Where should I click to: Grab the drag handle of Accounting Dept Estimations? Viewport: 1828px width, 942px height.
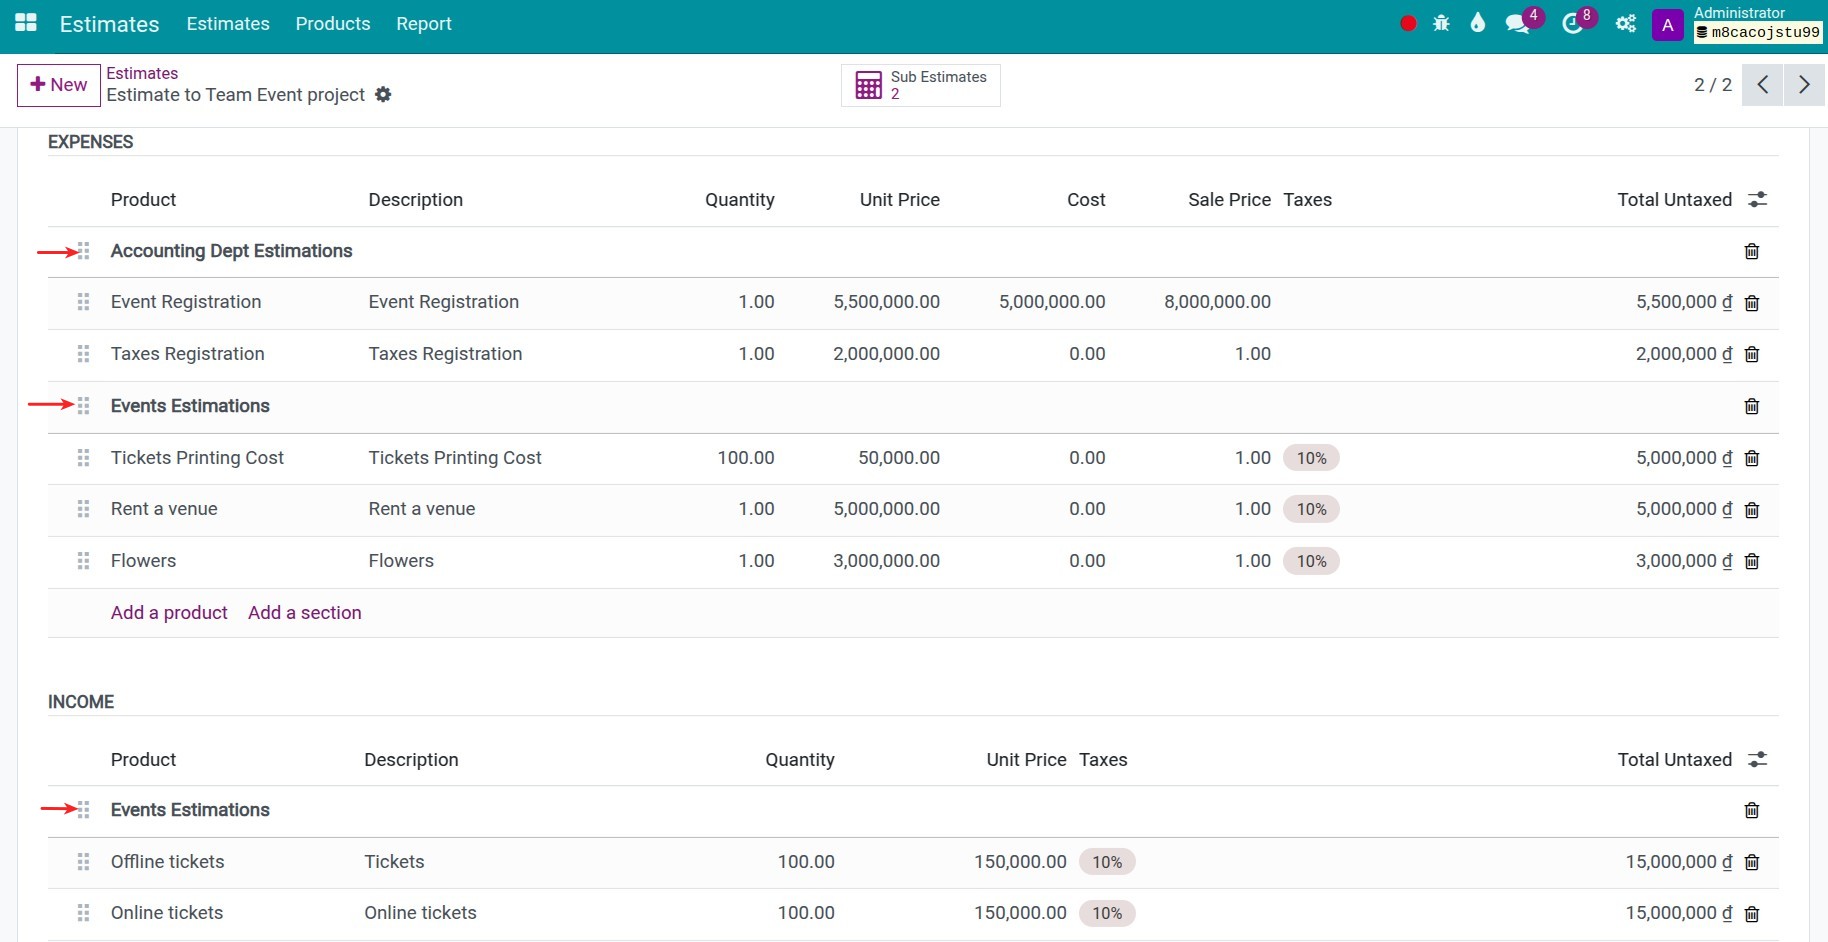[x=84, y=251]
